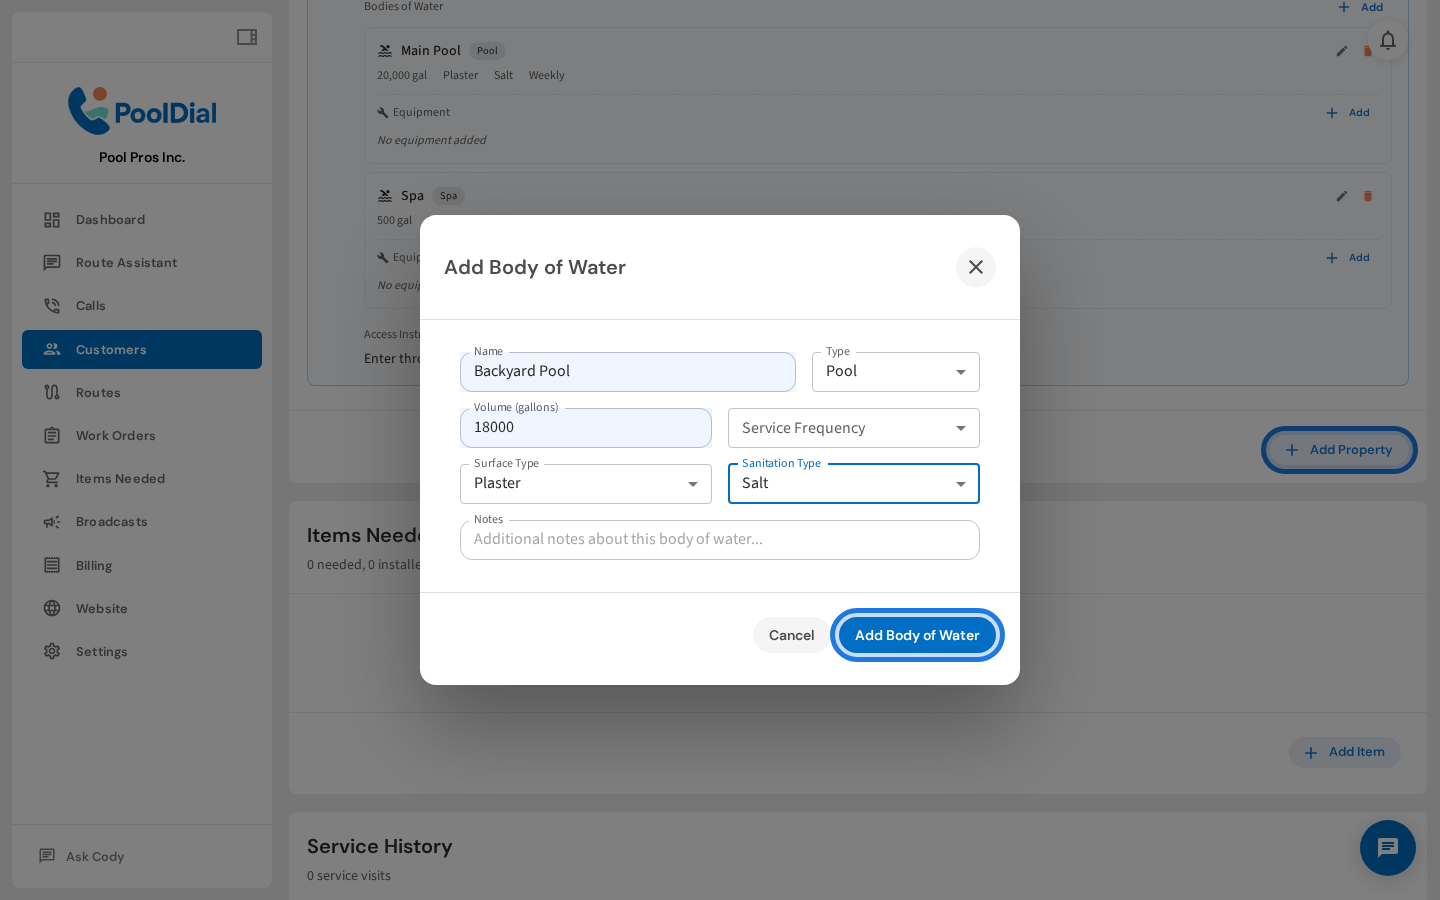The height and width of the screenshot is (900, 1440).
Task: Click the Notes text field
Action: pos(720,539)
